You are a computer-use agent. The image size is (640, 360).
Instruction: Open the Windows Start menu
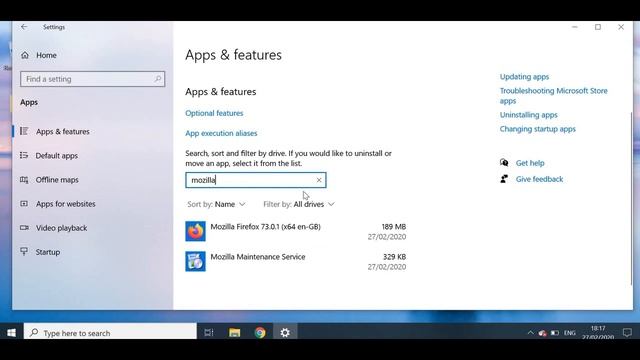(x=11, y=333)
